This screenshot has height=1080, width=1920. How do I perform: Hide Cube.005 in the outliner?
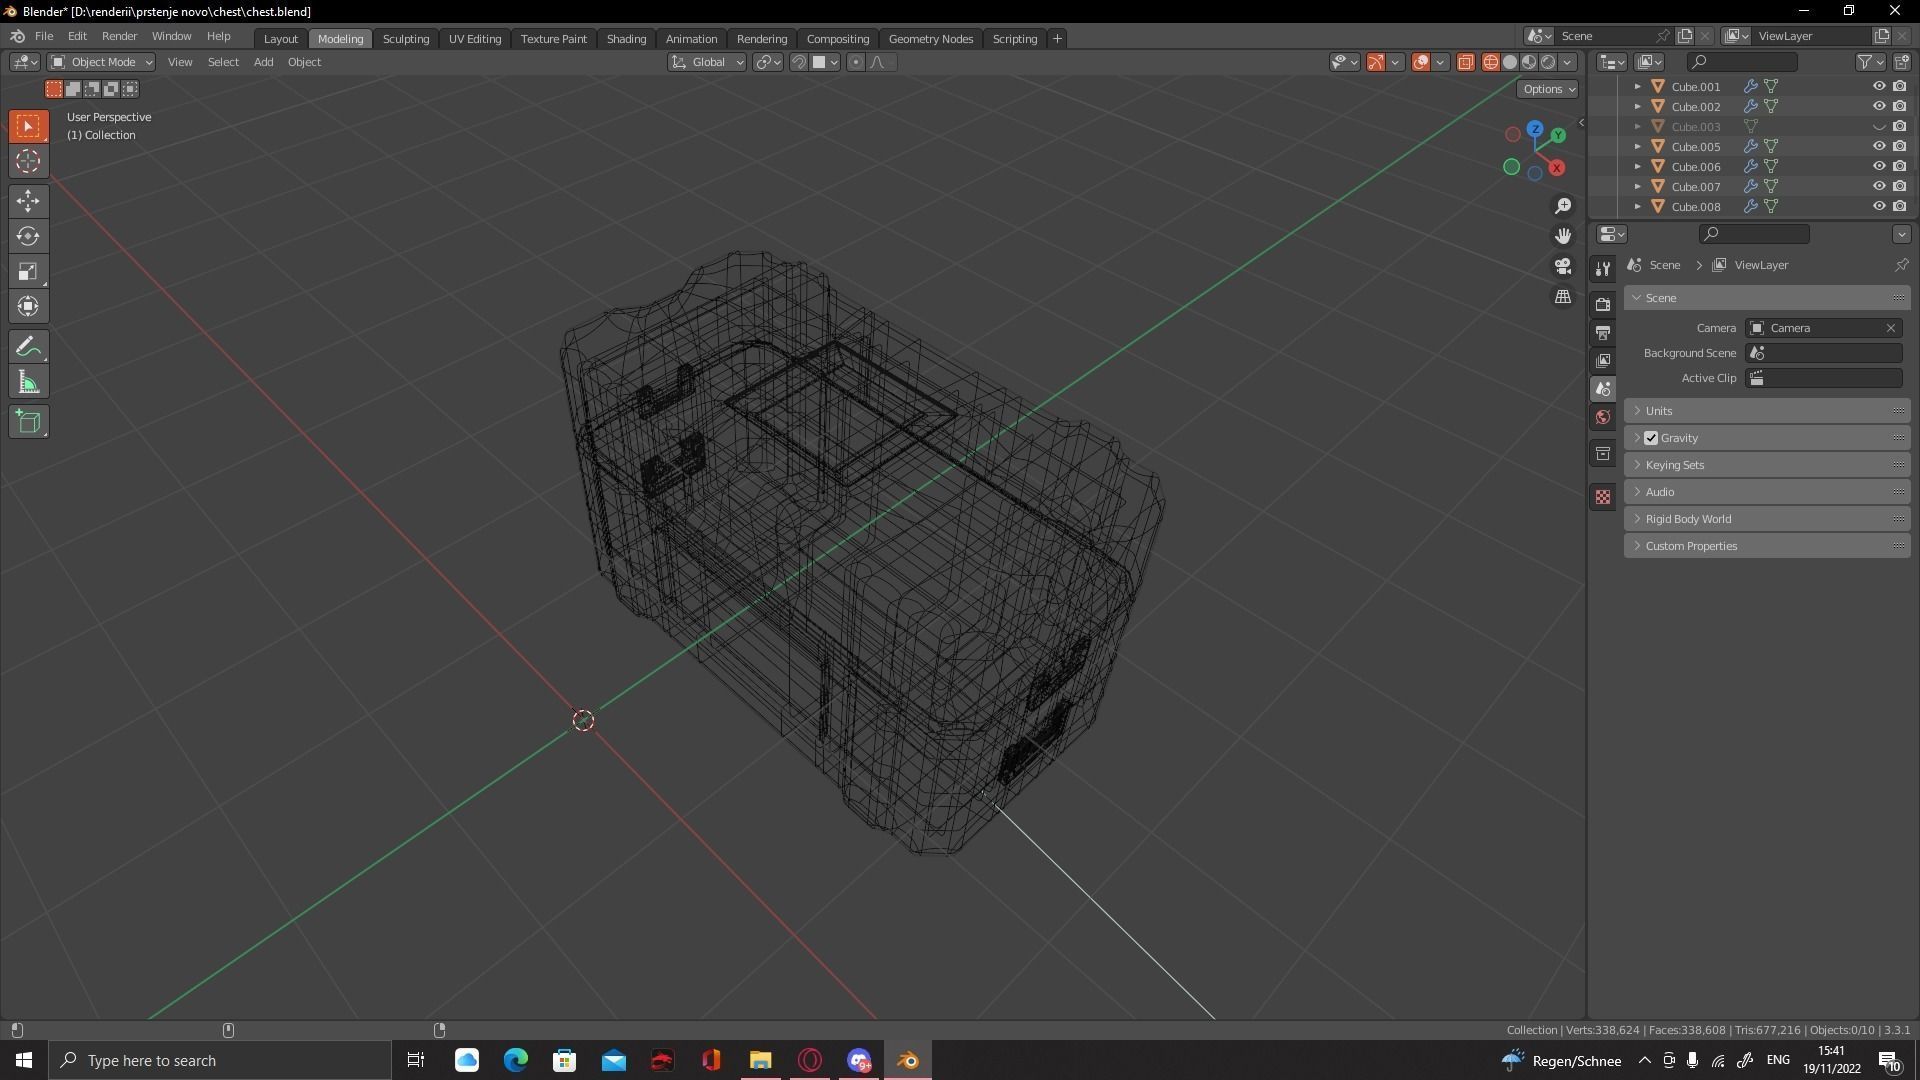pyautogui.click(x=1879, y=146)
